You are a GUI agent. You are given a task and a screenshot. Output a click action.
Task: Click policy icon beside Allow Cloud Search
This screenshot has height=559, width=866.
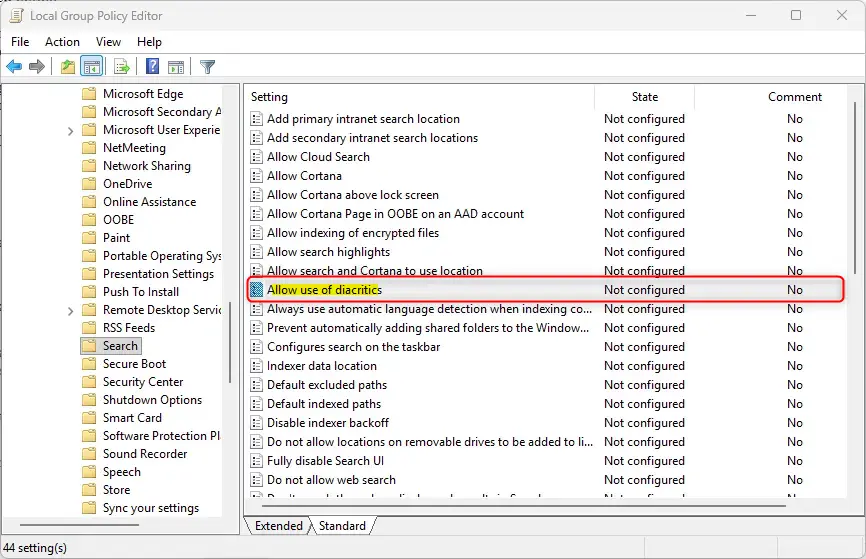(x=256, y=157)
